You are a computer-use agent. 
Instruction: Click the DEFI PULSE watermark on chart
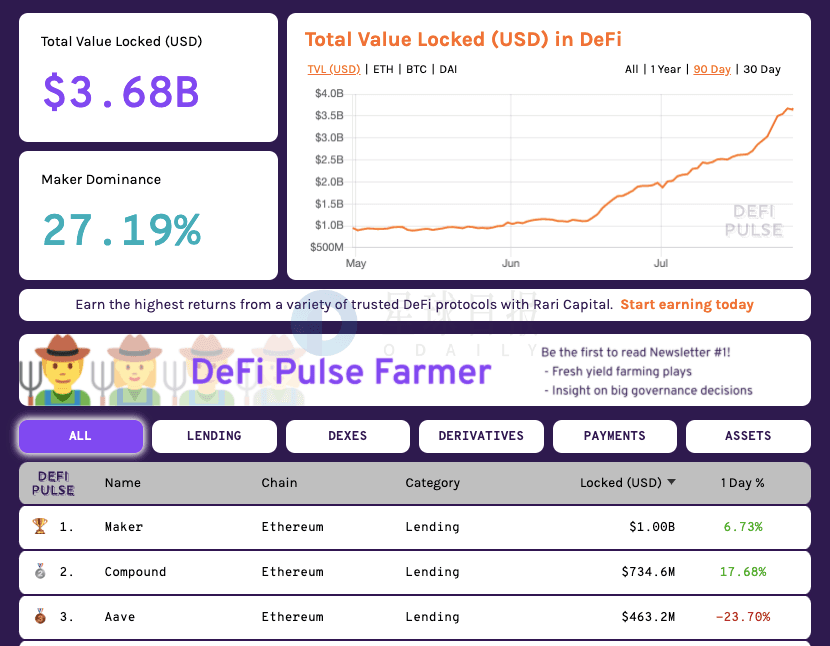[x=753, y=221]
